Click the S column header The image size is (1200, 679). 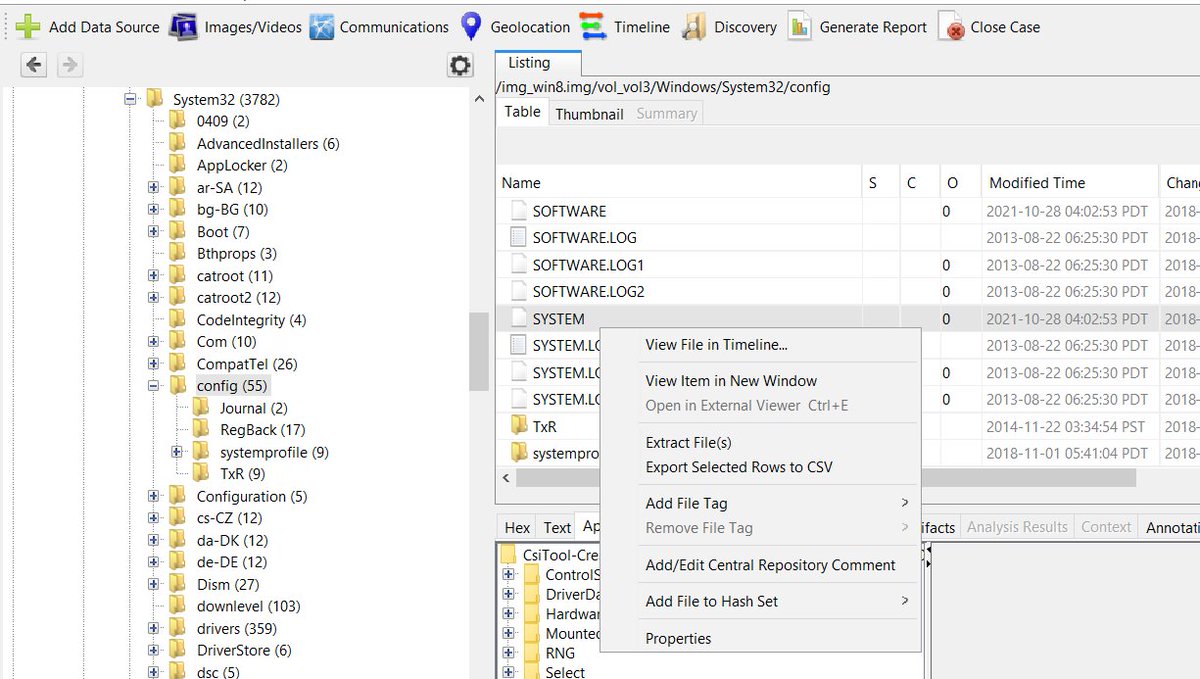pyautogui.click(x=881, y=183)
